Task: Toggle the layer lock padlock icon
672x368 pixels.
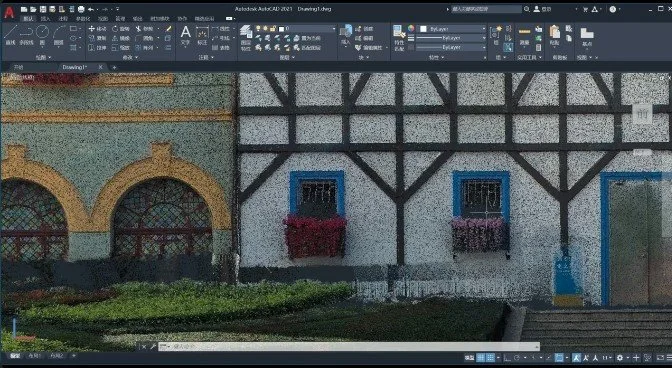Action: pos(273,29)
